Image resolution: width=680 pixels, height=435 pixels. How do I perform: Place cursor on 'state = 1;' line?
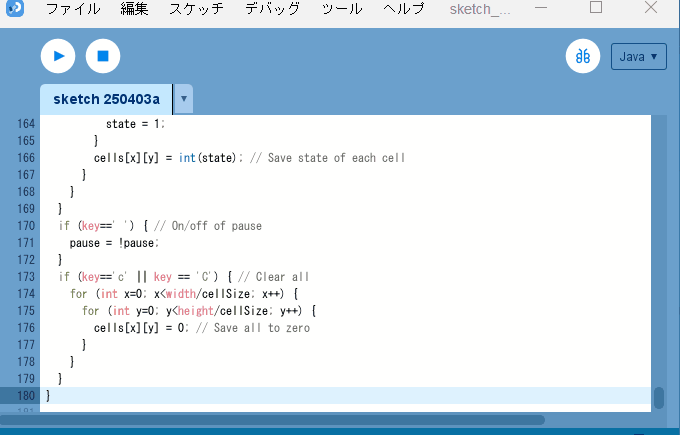coord(135,124)
